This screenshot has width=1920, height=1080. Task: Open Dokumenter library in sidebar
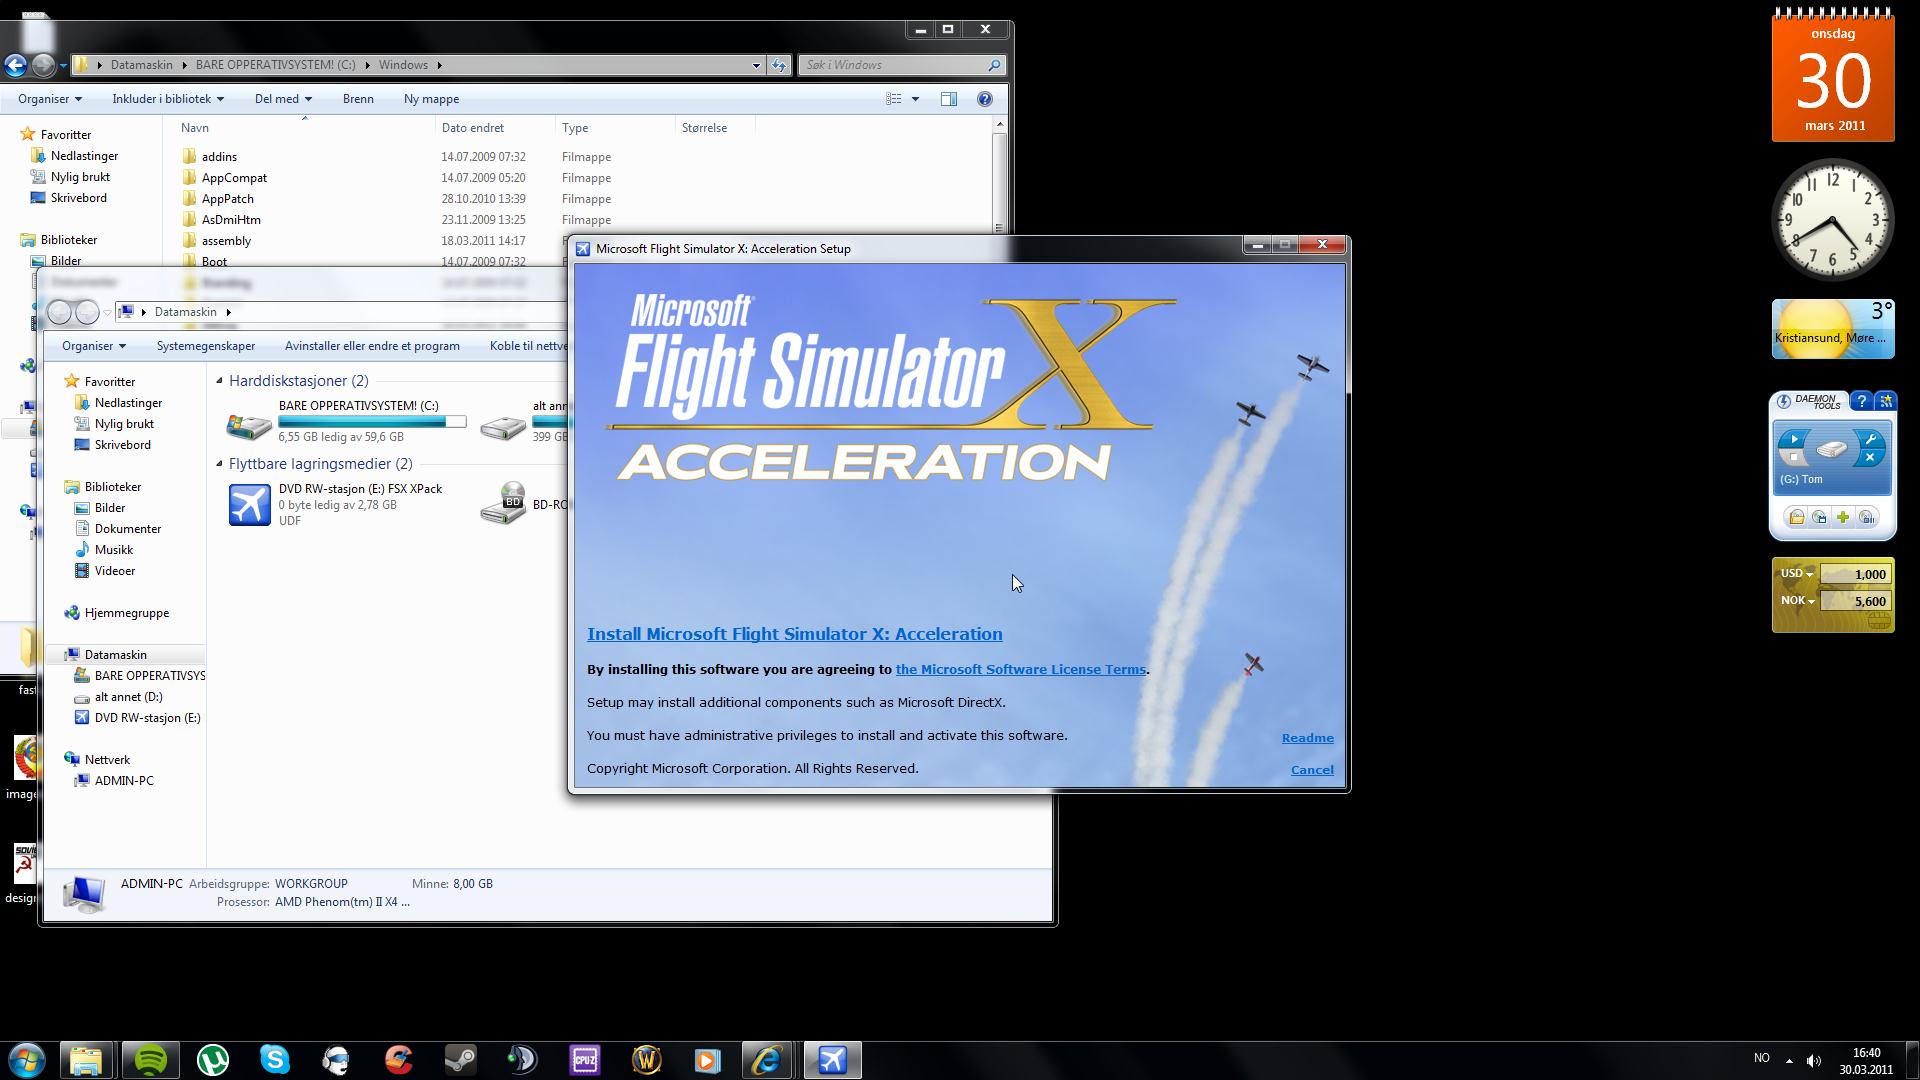coord(127,529)
